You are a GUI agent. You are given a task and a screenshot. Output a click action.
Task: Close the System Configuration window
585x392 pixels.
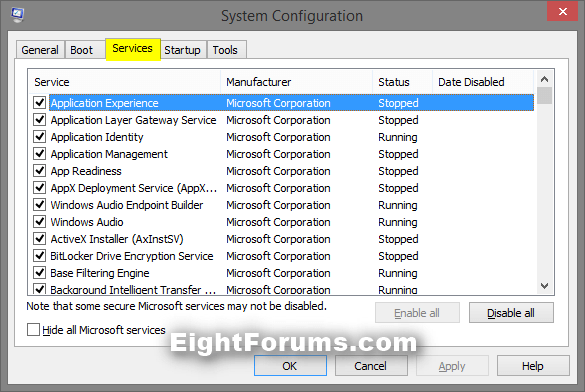[562, 12]
